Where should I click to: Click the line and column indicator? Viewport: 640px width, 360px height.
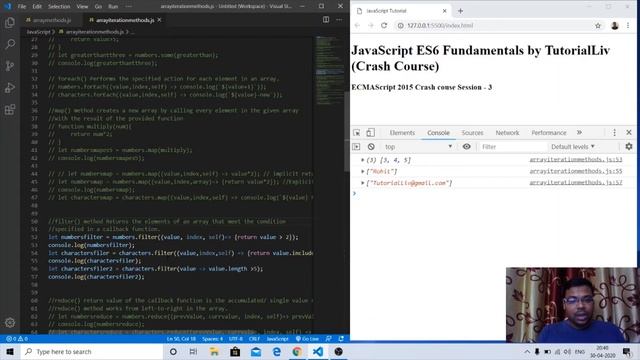[181, 339]
